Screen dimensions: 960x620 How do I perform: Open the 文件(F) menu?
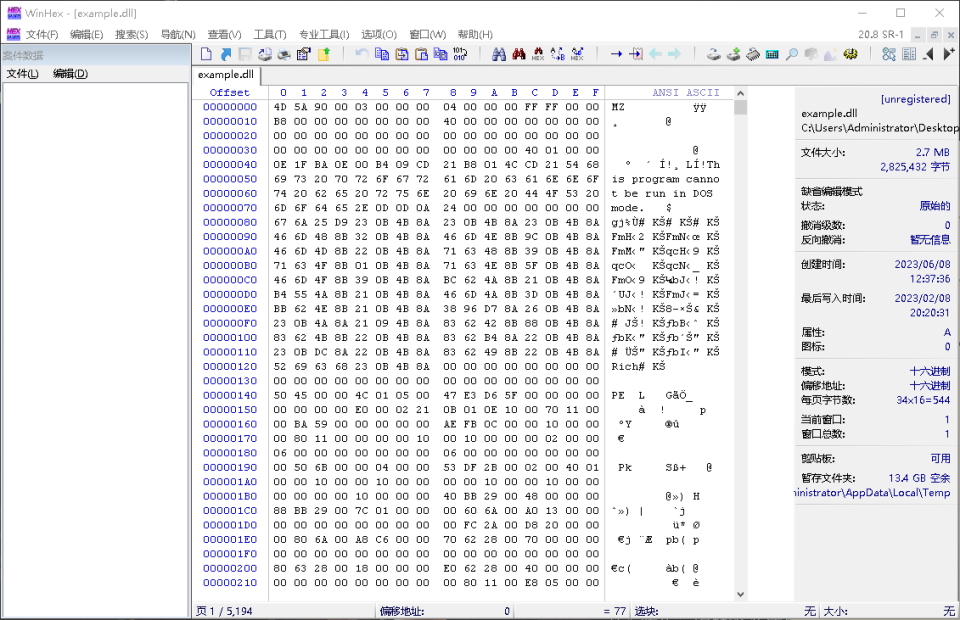pos(42,34)
